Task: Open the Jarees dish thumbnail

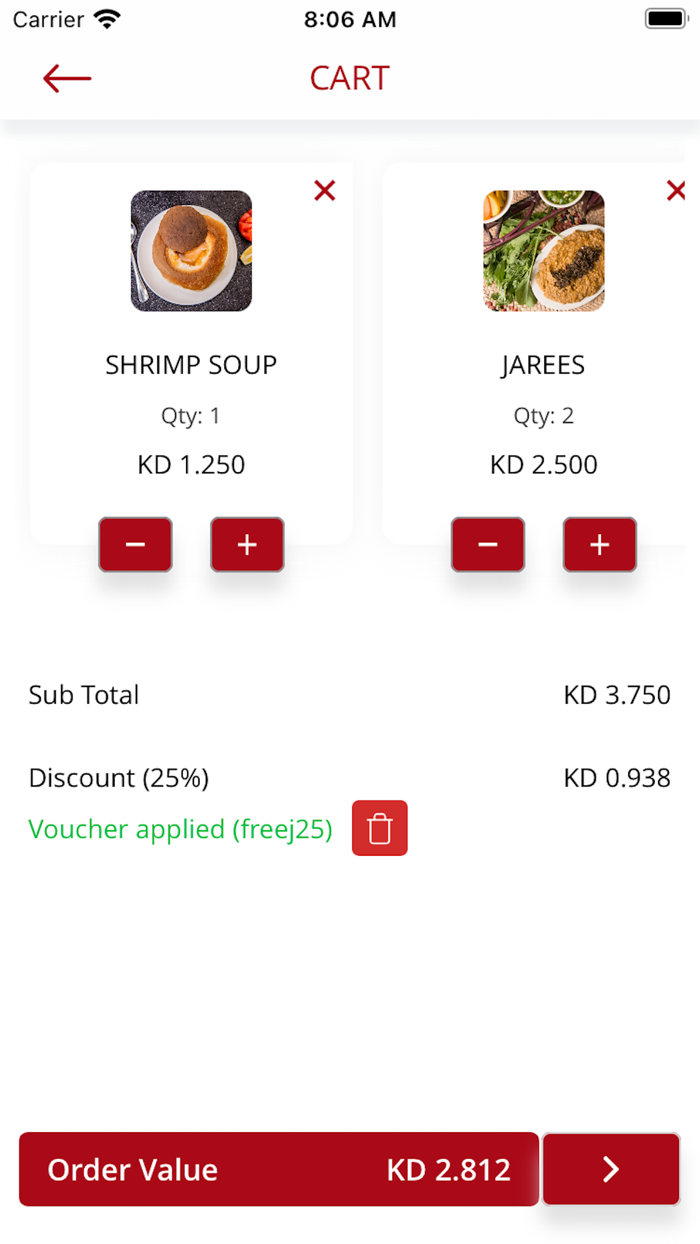Action: [544, 251]
